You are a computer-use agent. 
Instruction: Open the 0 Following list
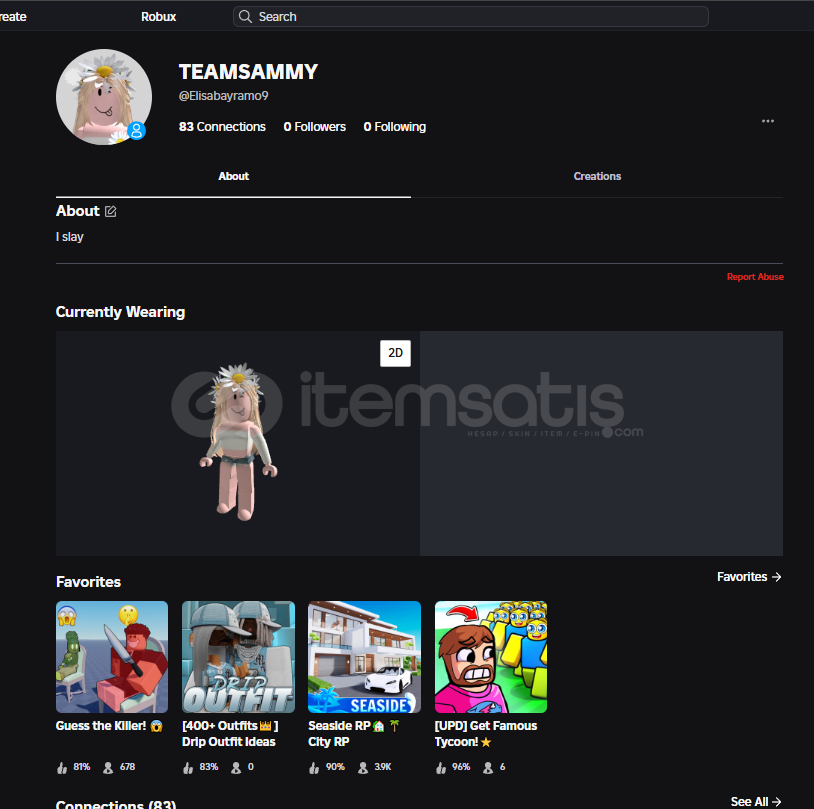(x=395, y=127)
